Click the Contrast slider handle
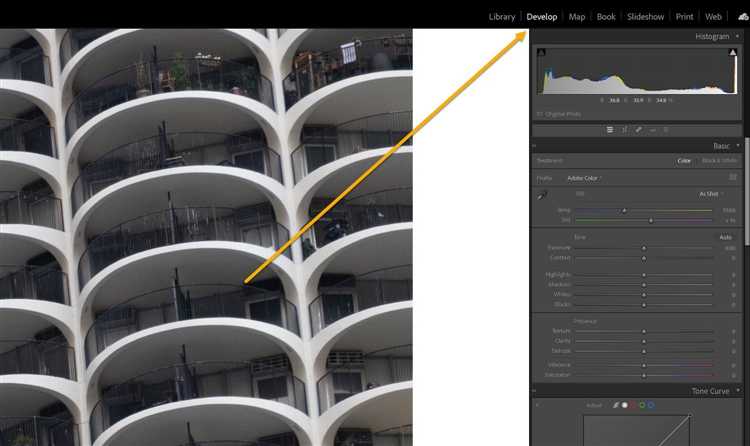Screen dimensions: 750x446 point(644,258)
